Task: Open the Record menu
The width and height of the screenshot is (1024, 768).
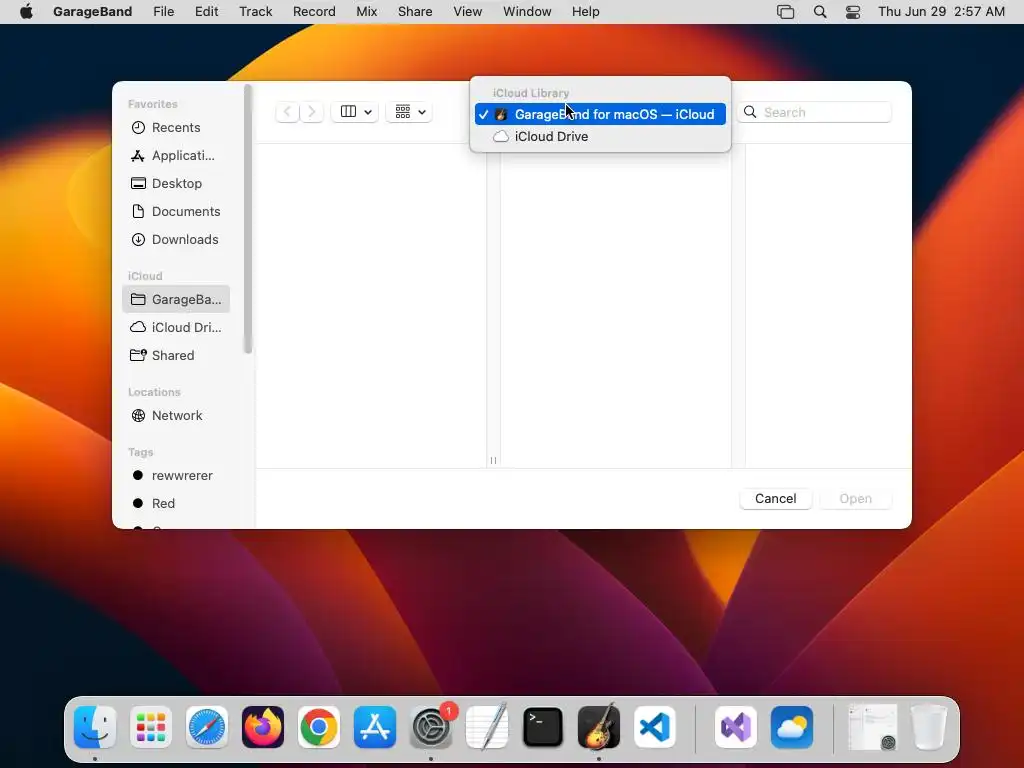Action: 314,12
